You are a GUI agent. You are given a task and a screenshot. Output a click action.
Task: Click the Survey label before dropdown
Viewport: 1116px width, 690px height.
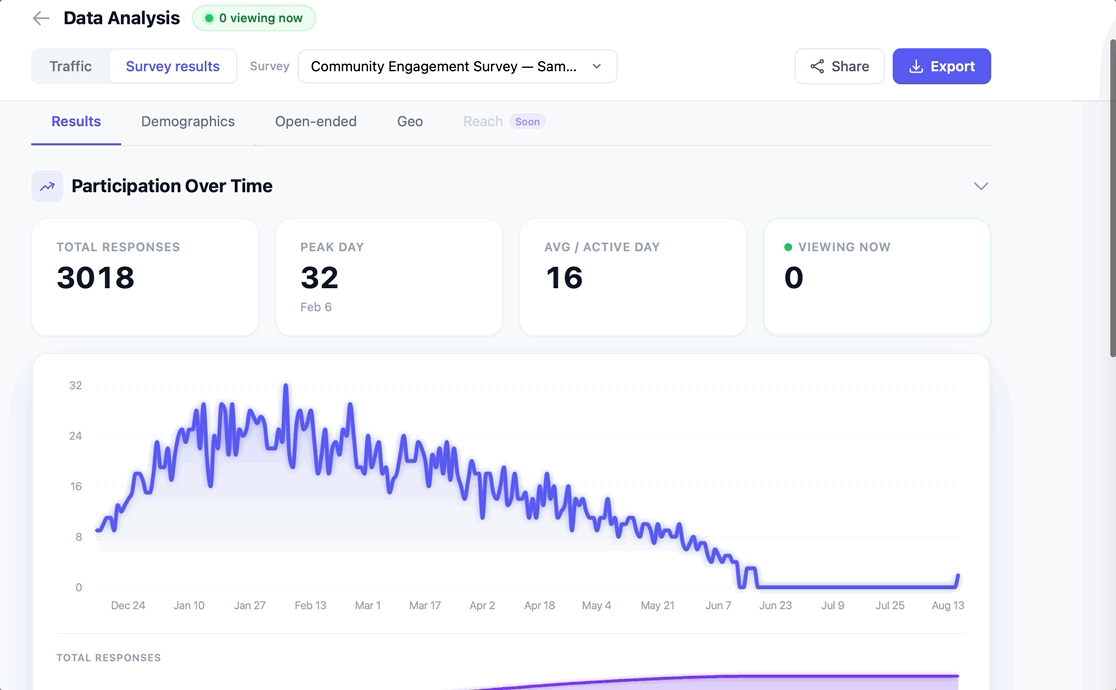pos(270,66)
